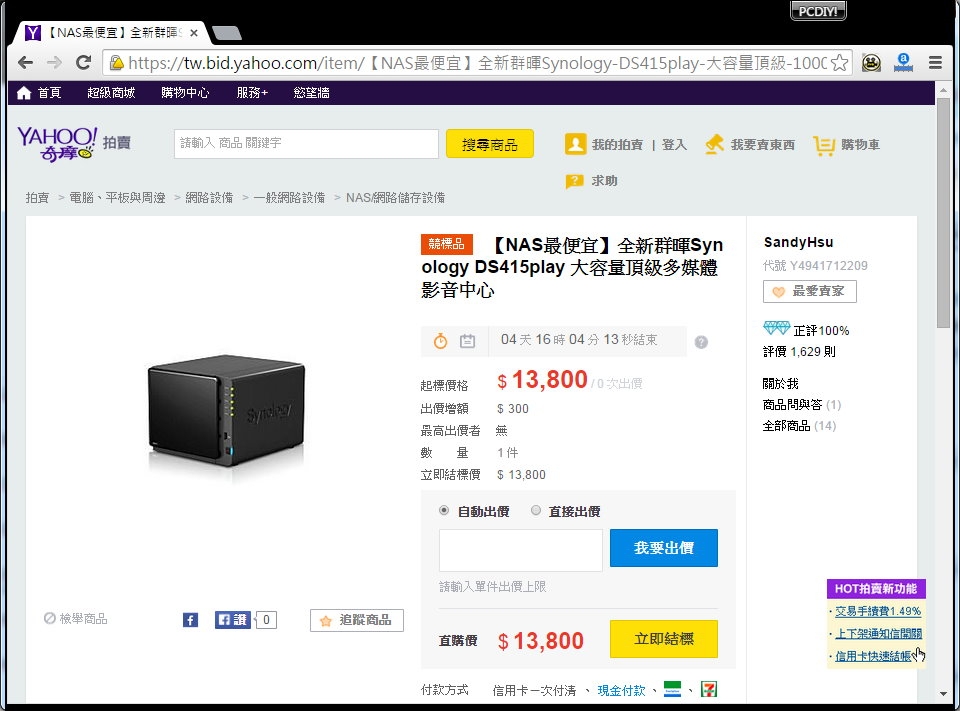
Task: Click the question mark help icon
Action: click(x=701, y=342)
